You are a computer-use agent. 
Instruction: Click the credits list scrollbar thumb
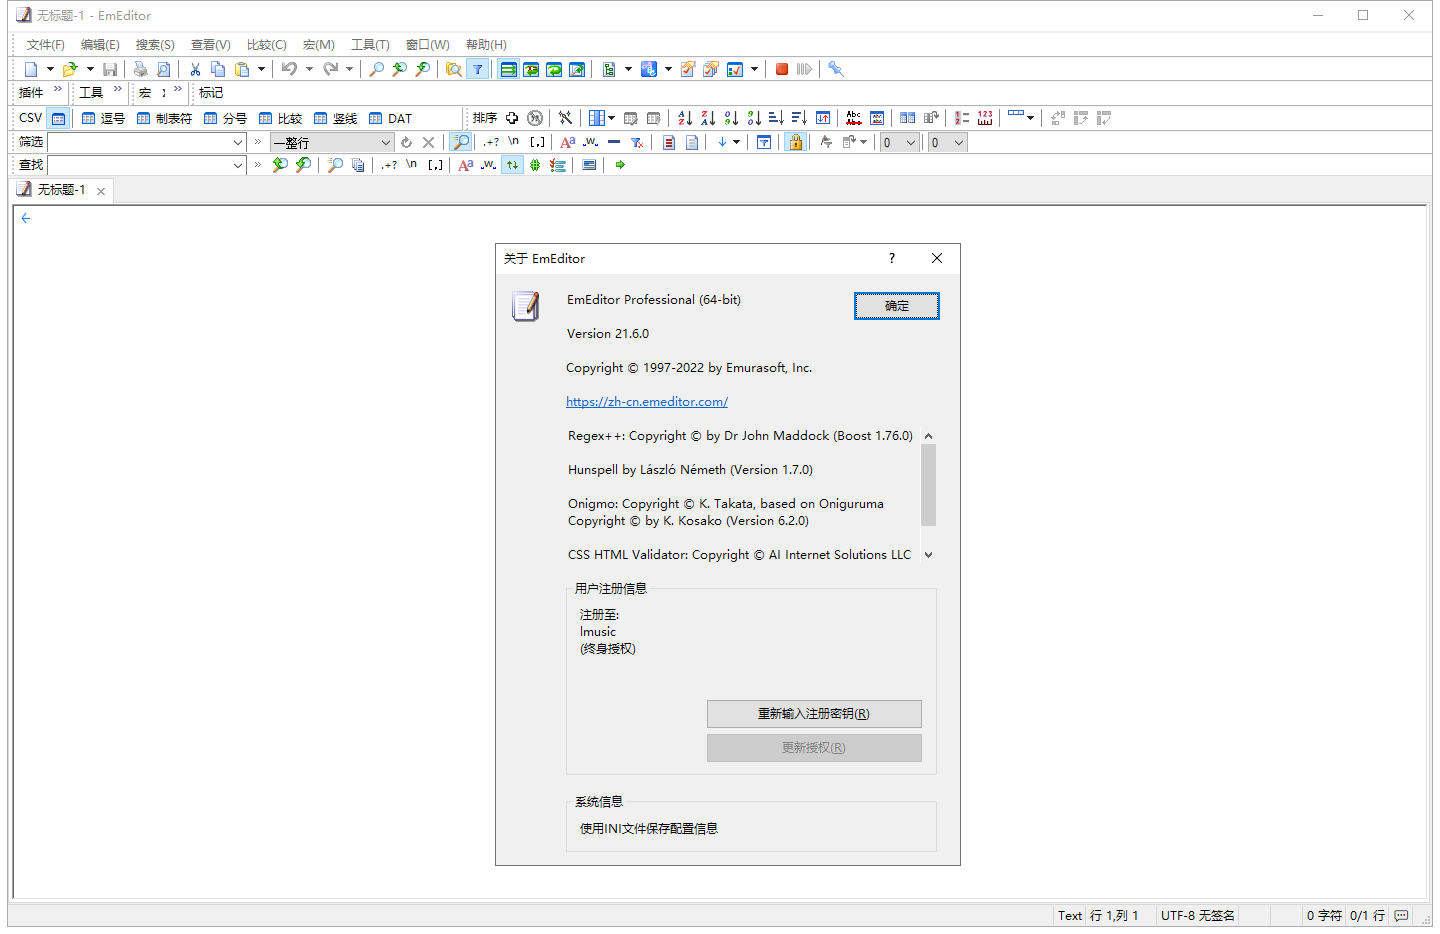[928, 485]
